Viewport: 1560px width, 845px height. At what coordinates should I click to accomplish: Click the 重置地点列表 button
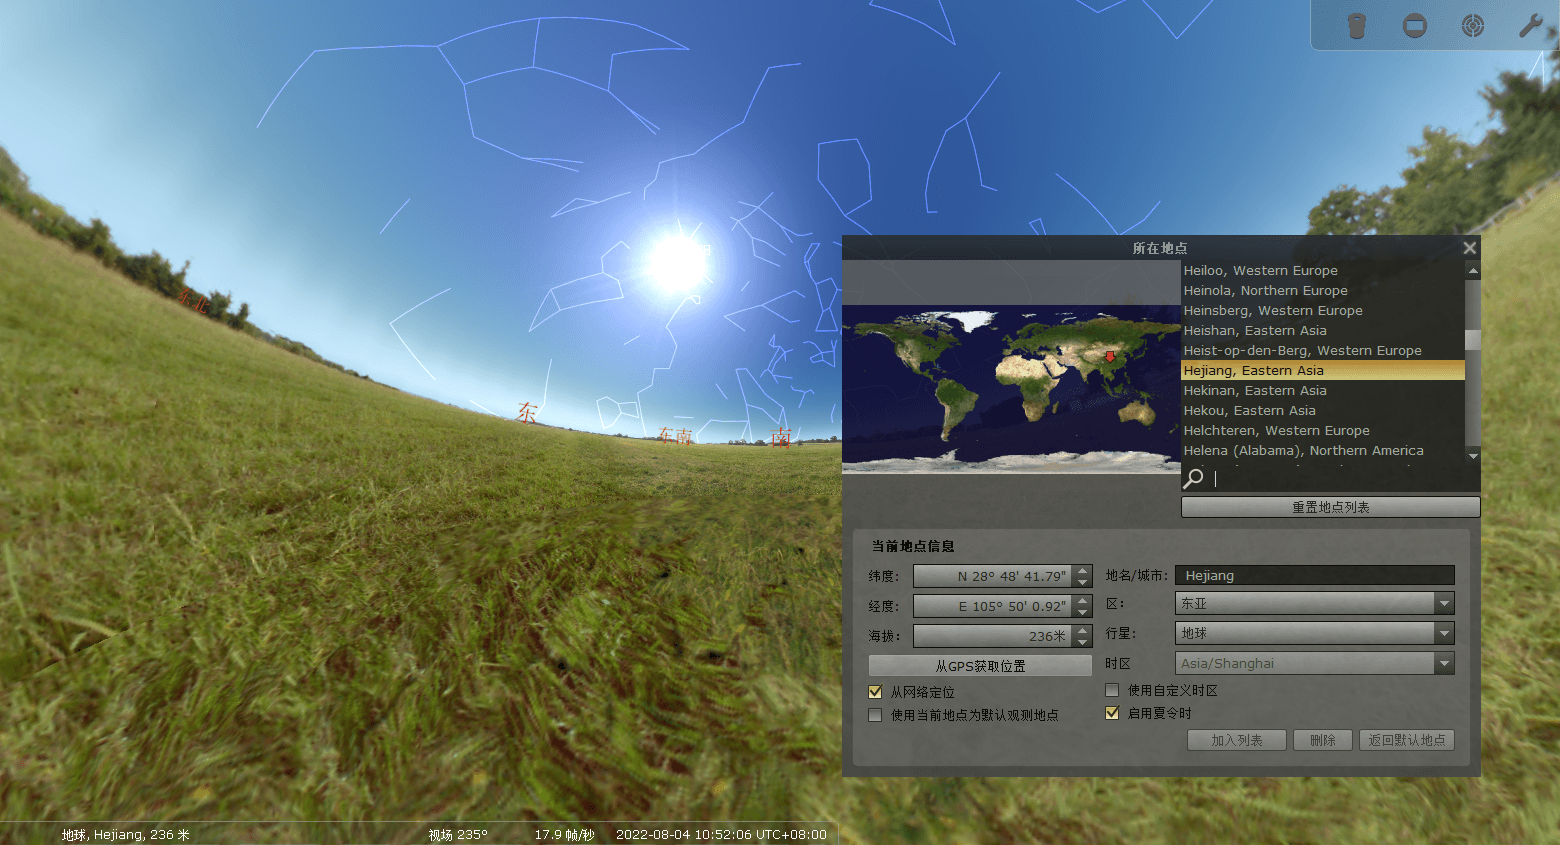[1330, 507]
